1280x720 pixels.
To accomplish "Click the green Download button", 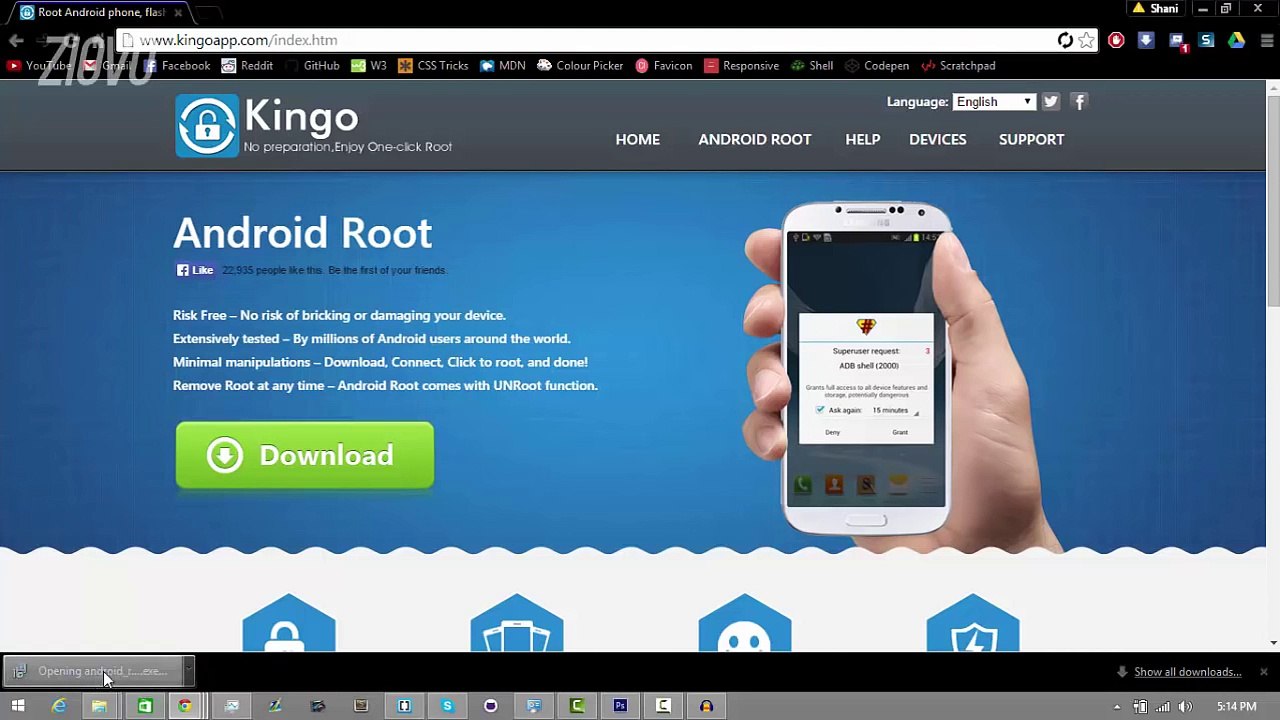I will tap(305, 455).
